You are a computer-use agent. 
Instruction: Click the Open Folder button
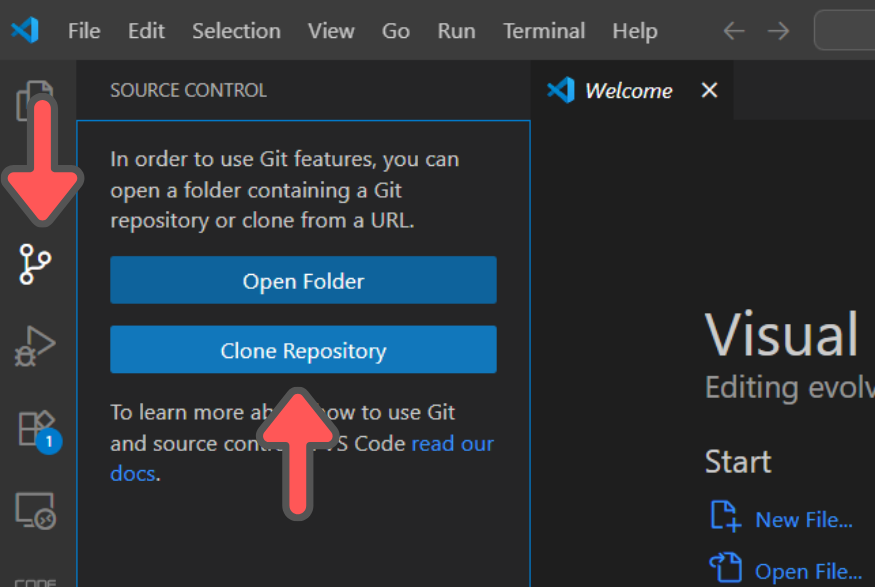[x=303, y=280]
